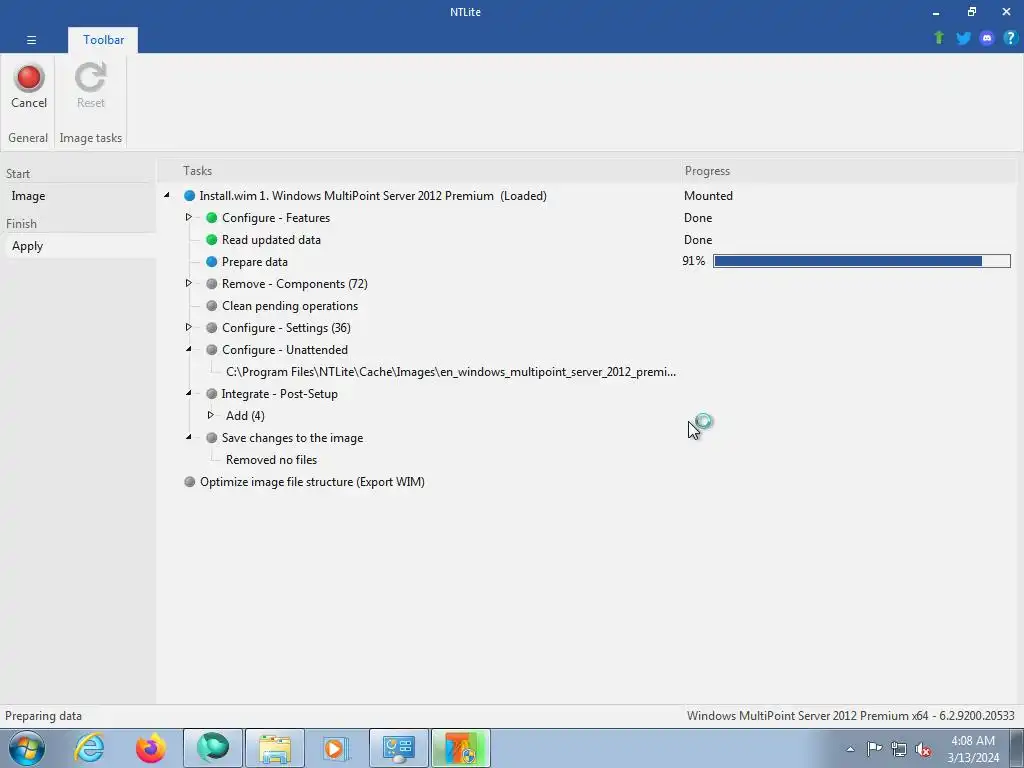This screenshot has width=1024, height=768.
Task: Launch Firefox from the taskbar
Action: tap(151, 748)
